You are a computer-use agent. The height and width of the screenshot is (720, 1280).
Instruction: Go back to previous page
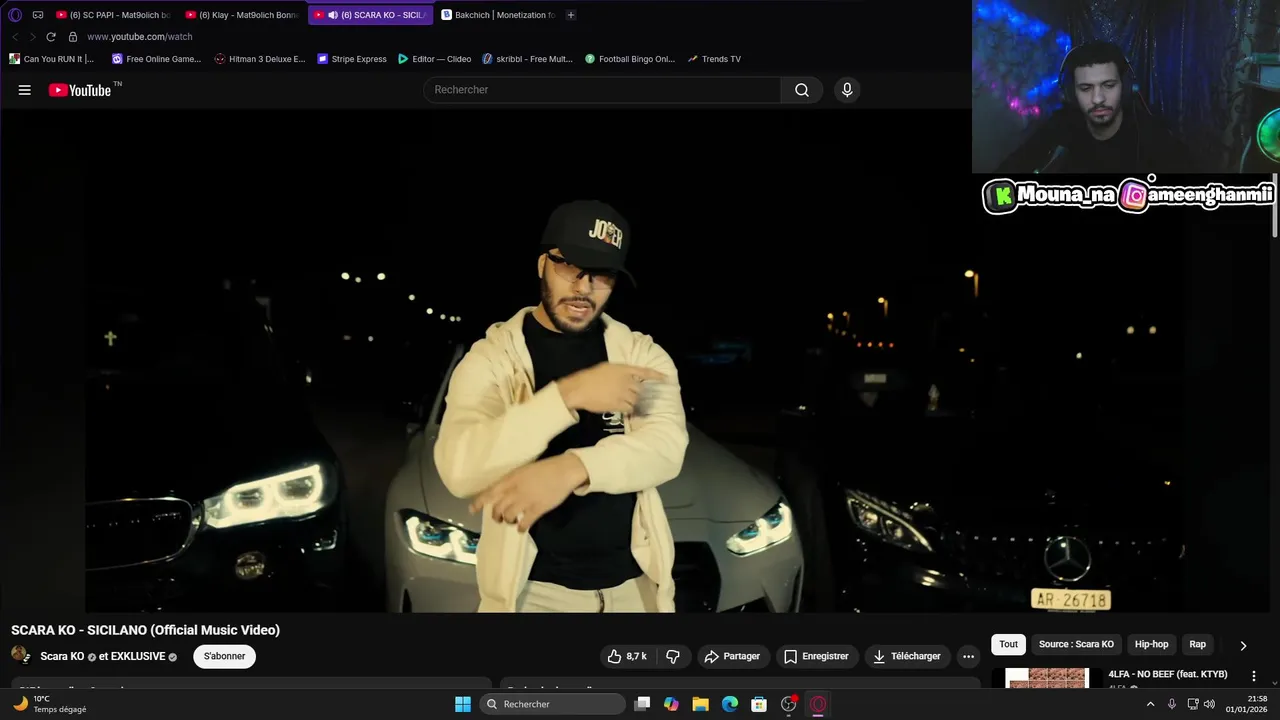tap(15, 37)
